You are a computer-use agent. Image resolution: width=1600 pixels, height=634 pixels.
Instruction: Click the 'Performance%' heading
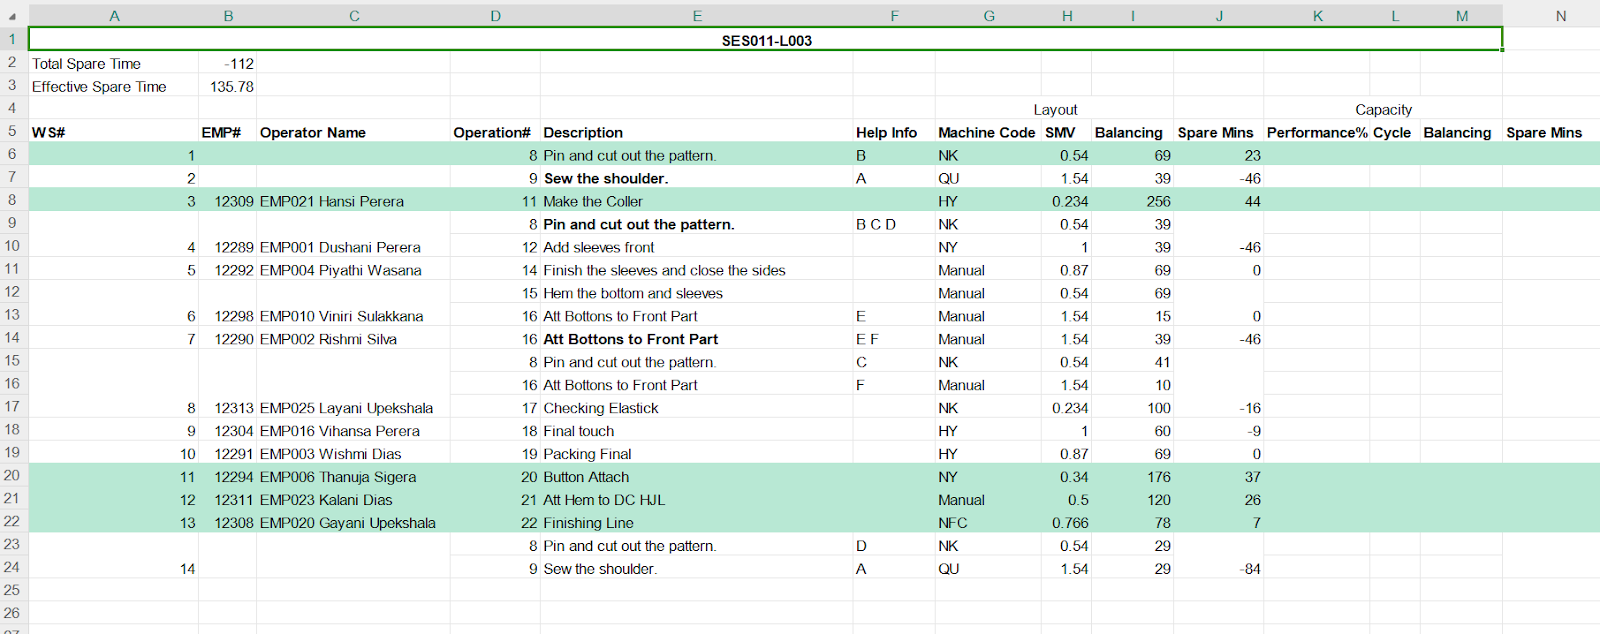(x=1317, y=132)
